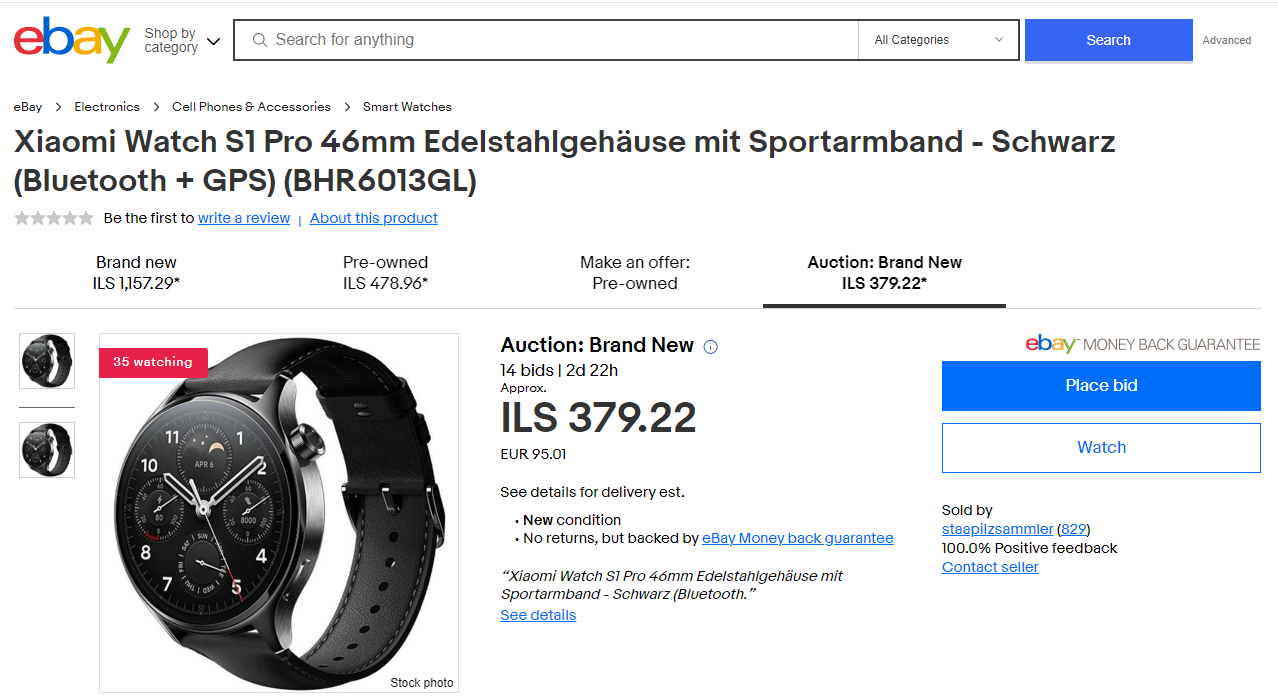Select the Auction: Brand New tab

point(884,273)
